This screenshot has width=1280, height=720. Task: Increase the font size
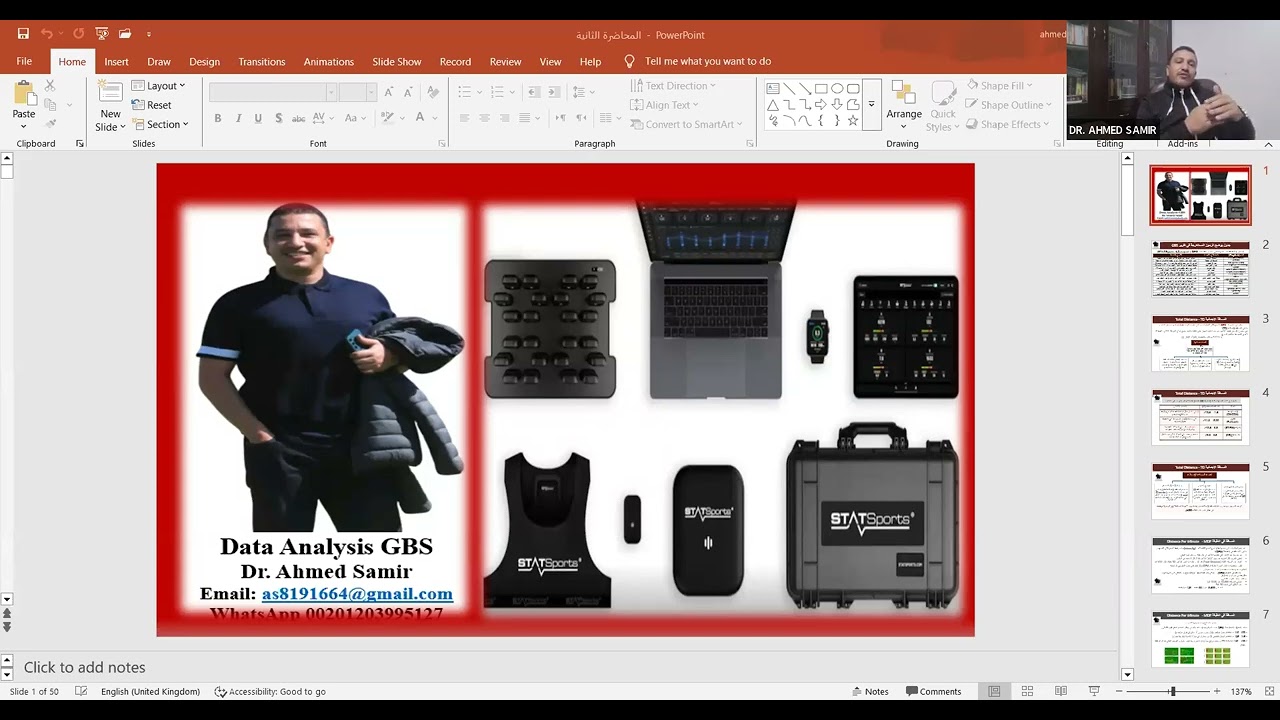pyautogui.click(x=390, y=92)
